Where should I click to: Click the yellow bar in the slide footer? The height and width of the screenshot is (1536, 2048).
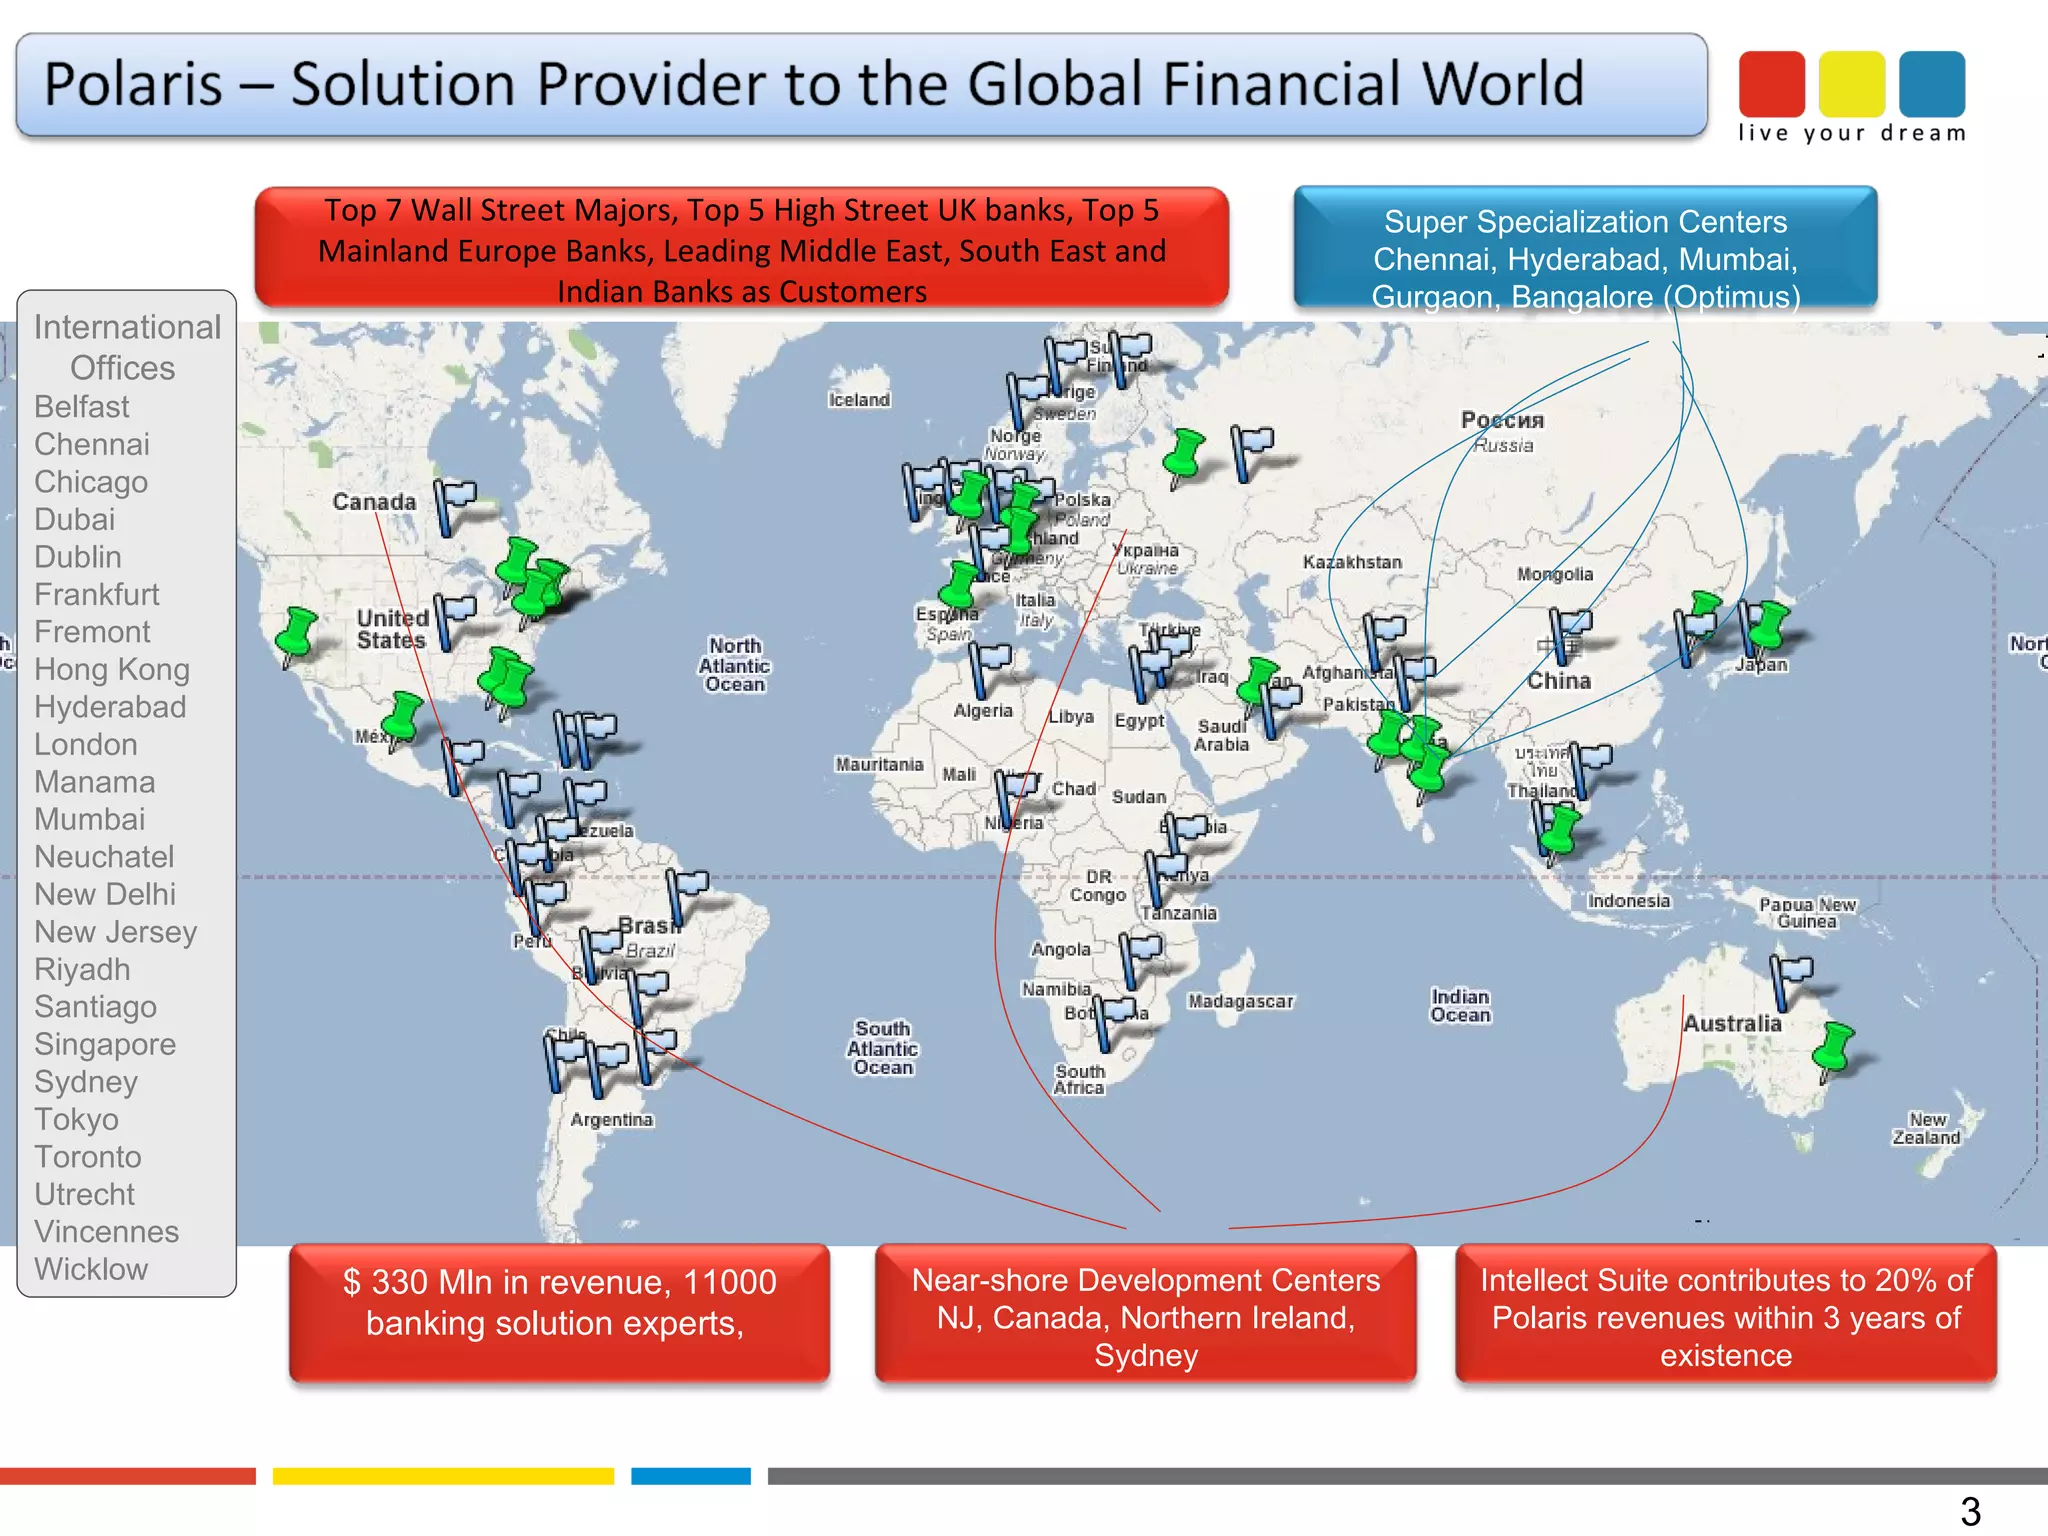(443, 1476)
